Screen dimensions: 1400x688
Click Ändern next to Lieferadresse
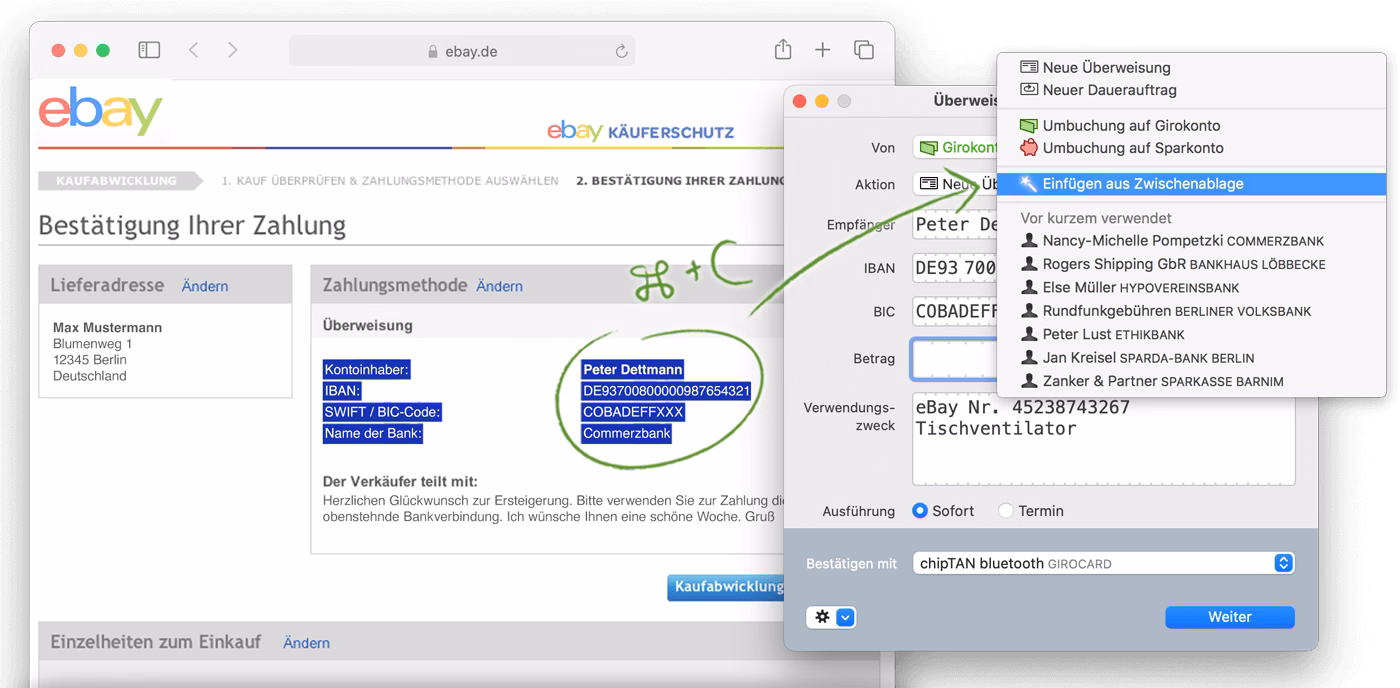[x=205, y=286]
